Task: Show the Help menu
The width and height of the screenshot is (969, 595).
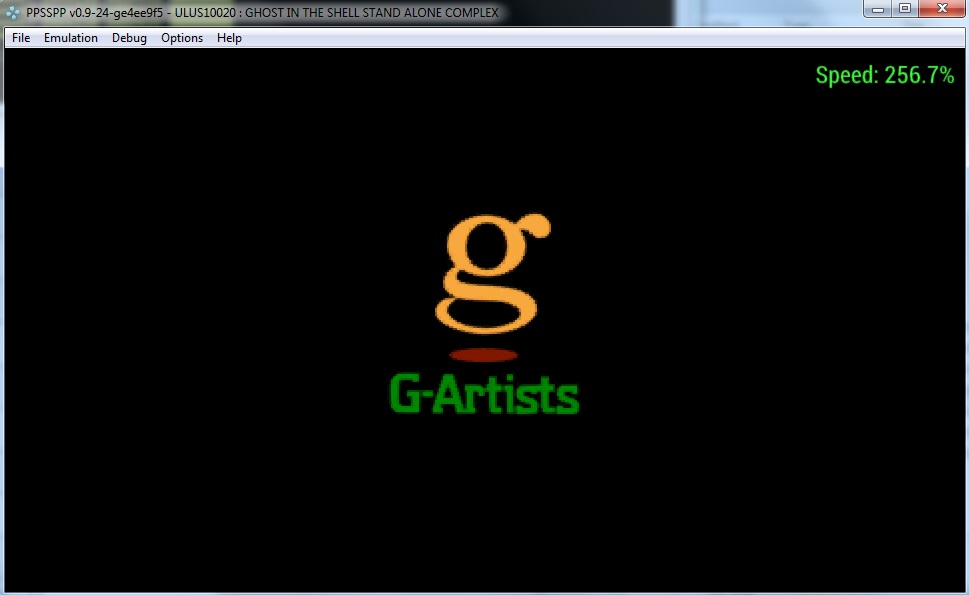Action: 229,38
